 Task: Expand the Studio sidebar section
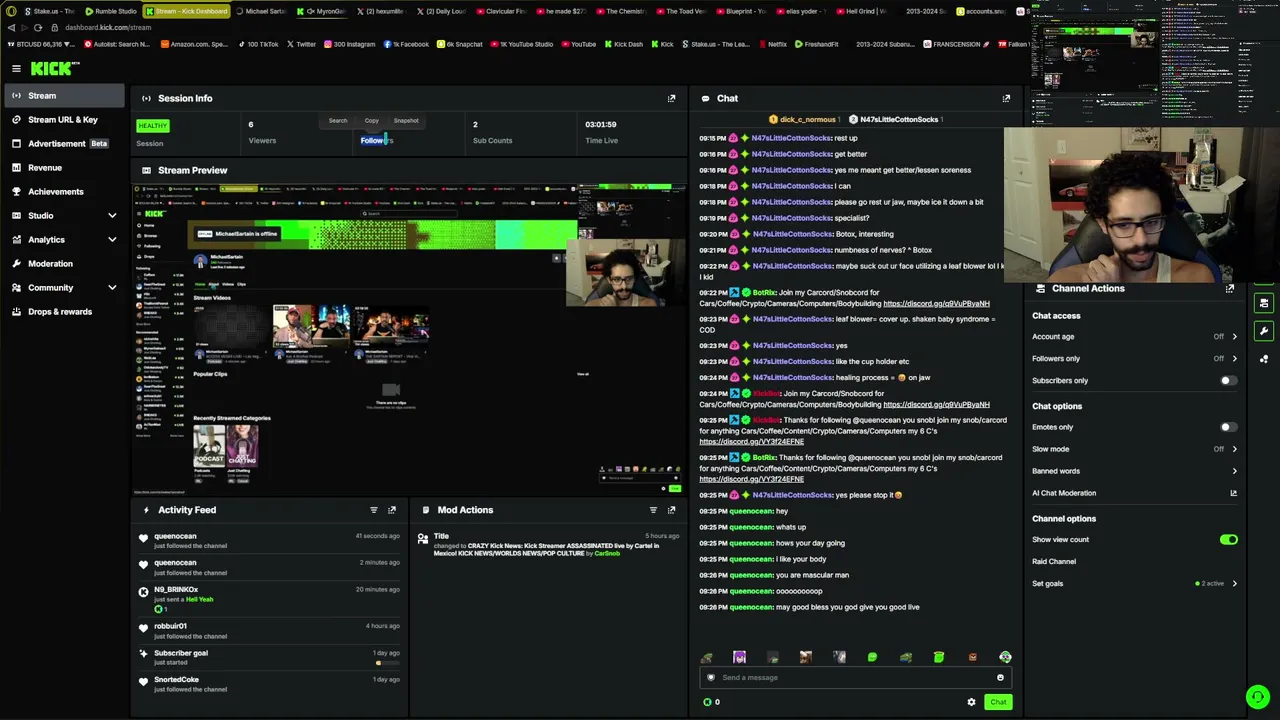pos(112,216)
